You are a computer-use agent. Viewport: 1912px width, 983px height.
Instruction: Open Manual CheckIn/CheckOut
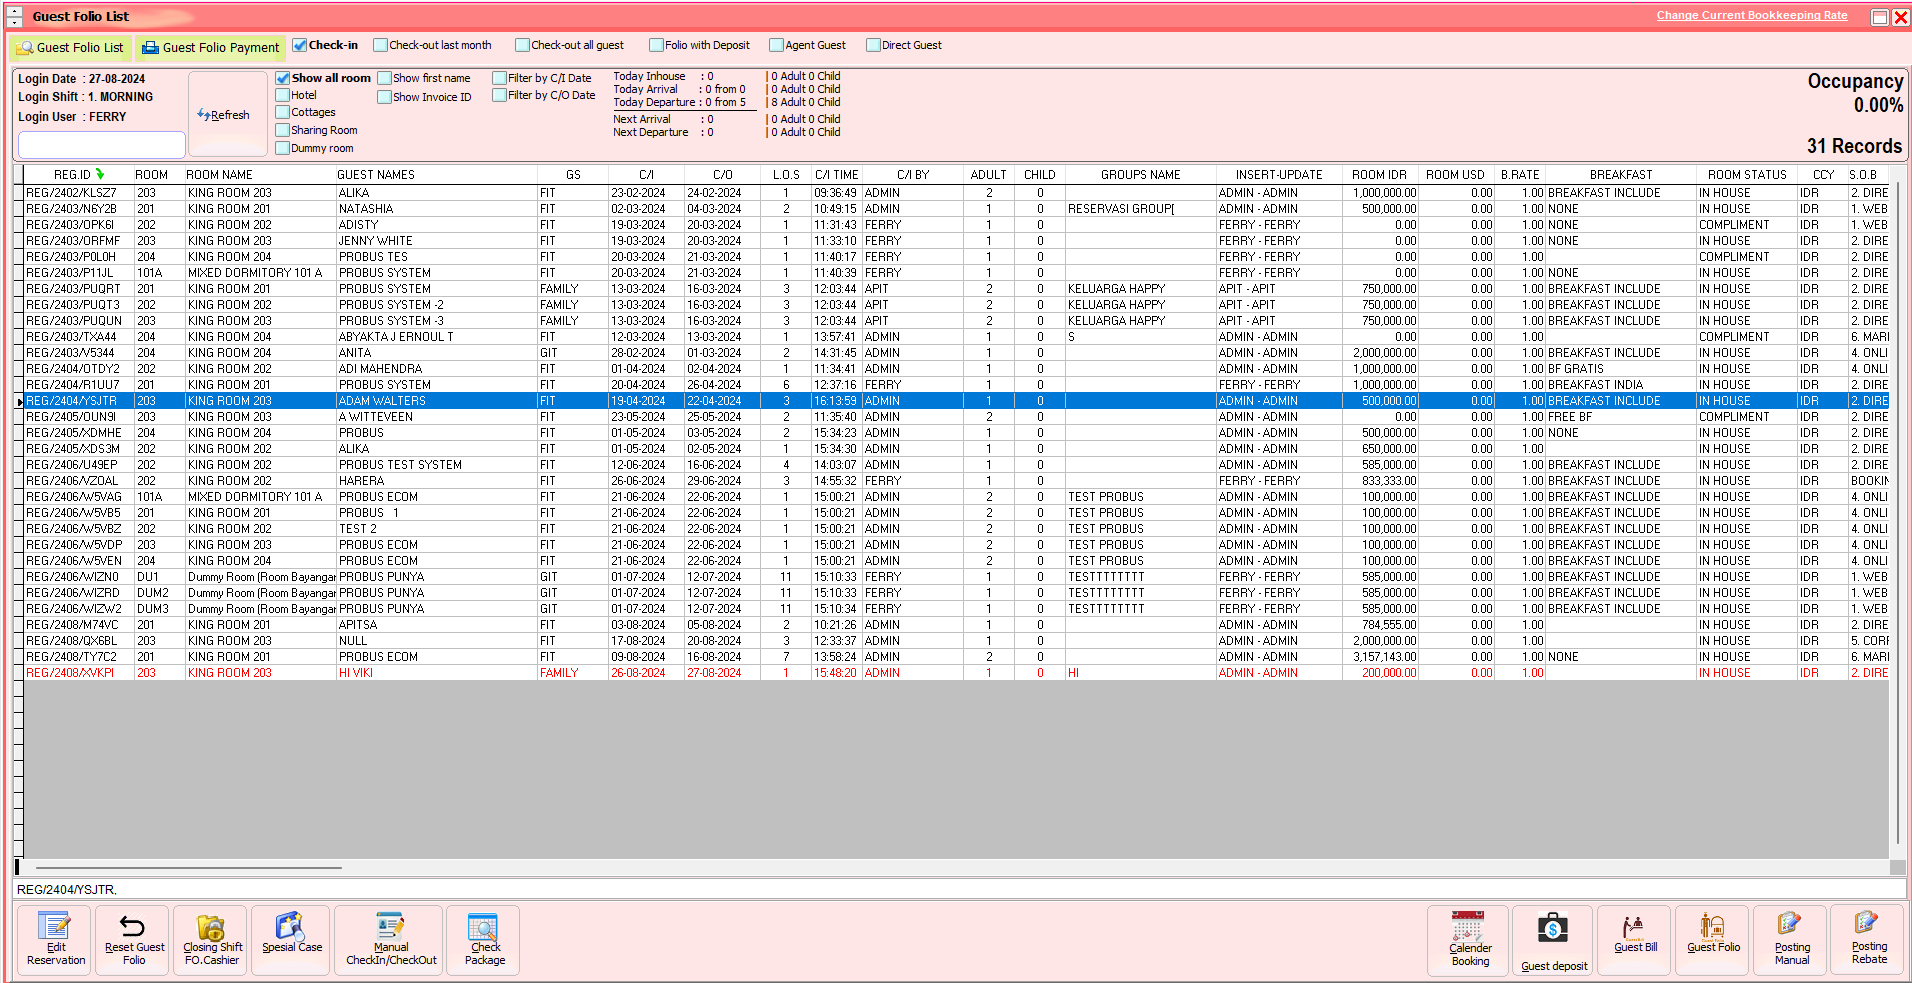point(390,940)
